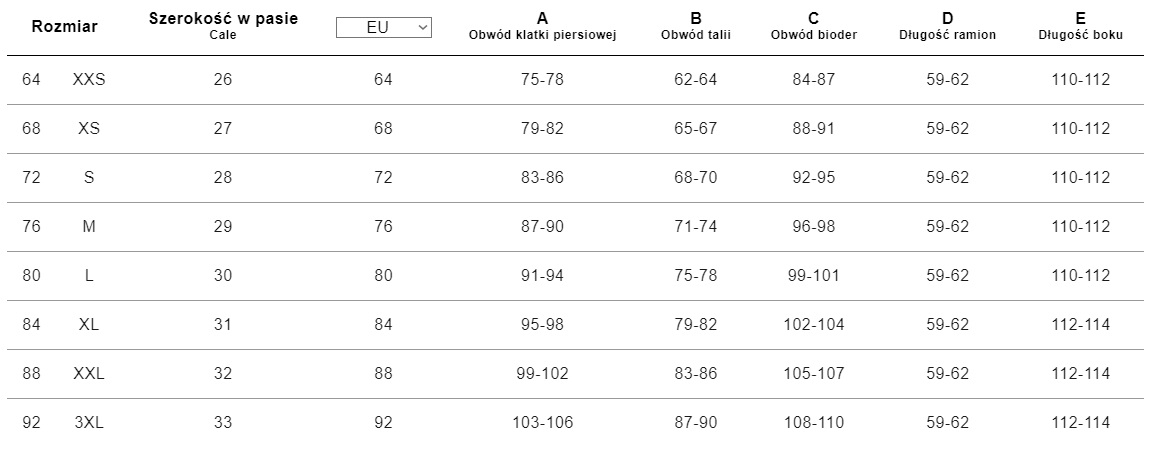Click hip value 99-101 in L row

pyautogui.click(x=813, y=276)
